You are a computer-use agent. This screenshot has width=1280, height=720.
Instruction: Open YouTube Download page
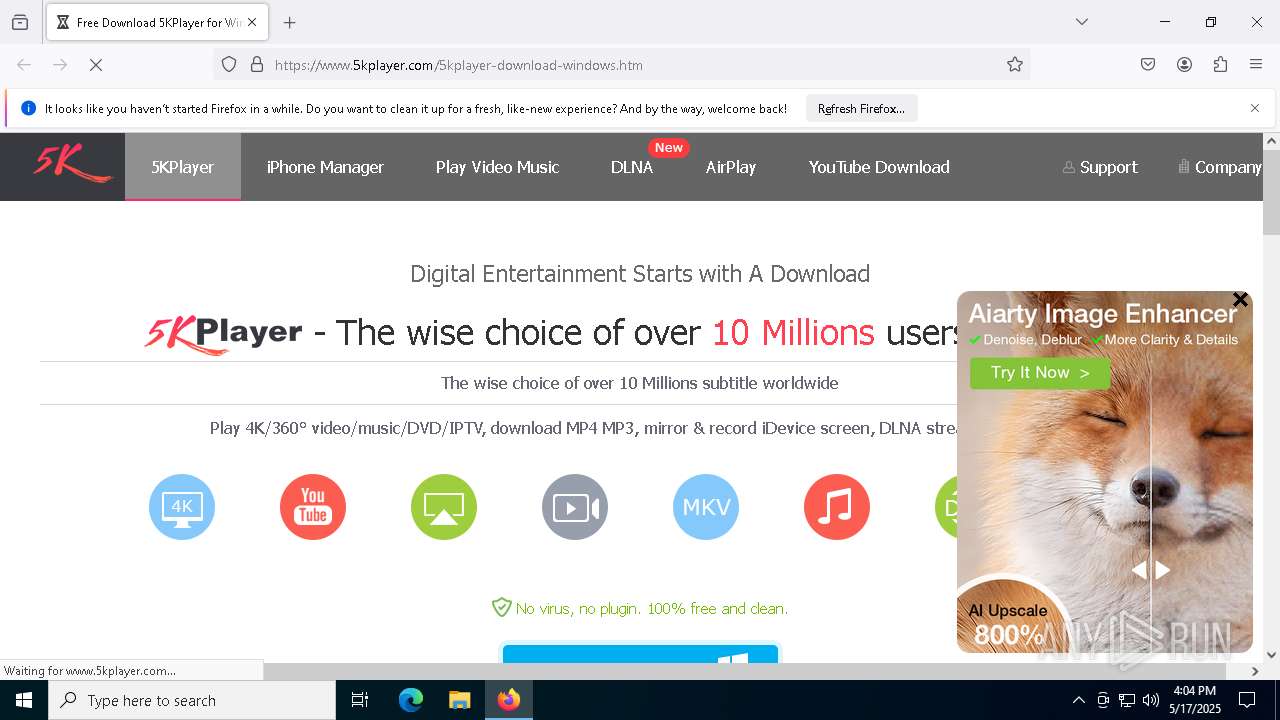(879, 167)
